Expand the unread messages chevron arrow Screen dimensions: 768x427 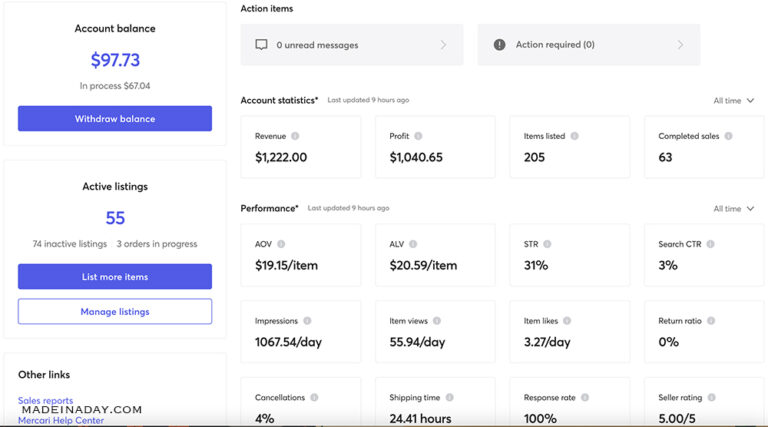point(443,45)
